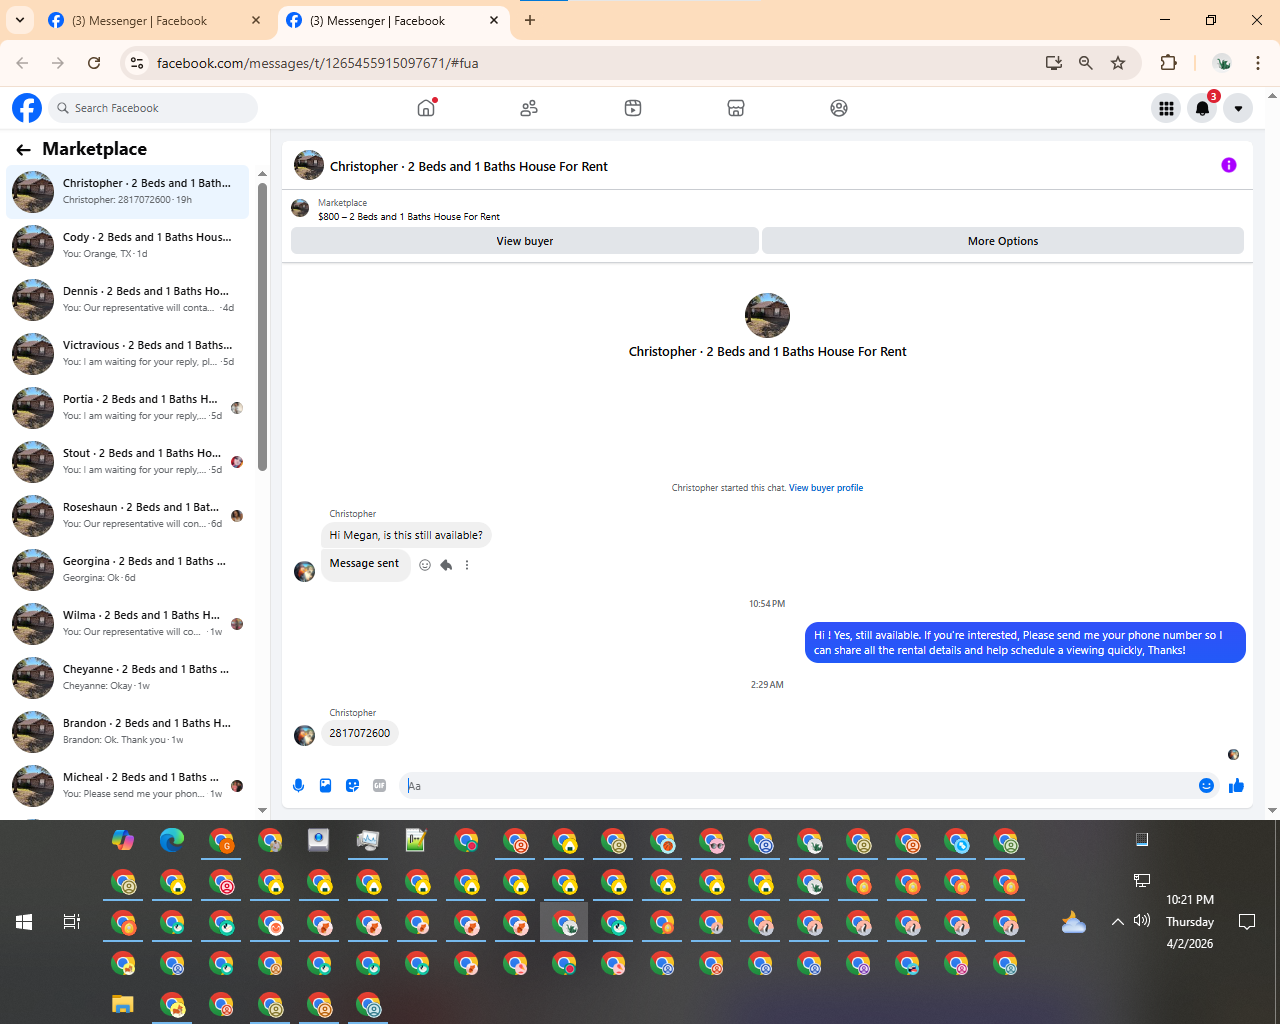Open conversation information purple icon
This screenshot has width=1280, height=1024.
(1229, 165)
